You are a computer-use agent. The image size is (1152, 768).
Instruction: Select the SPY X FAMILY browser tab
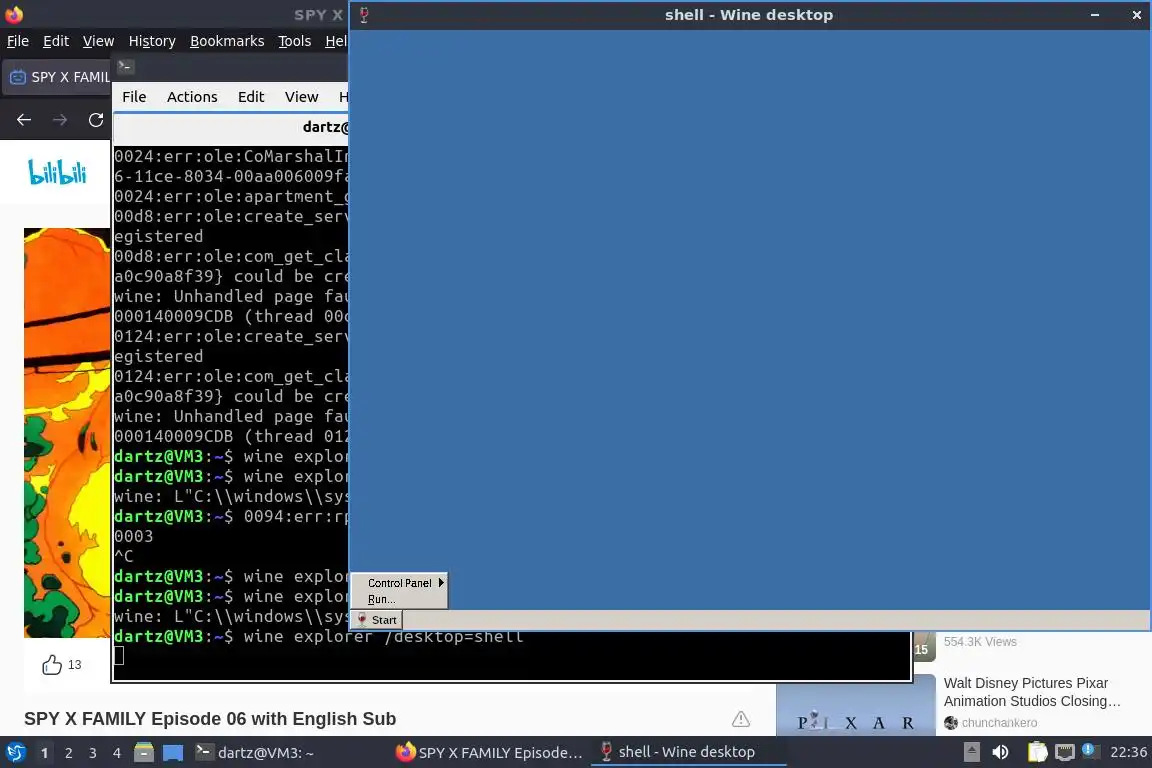click(58, 77)
